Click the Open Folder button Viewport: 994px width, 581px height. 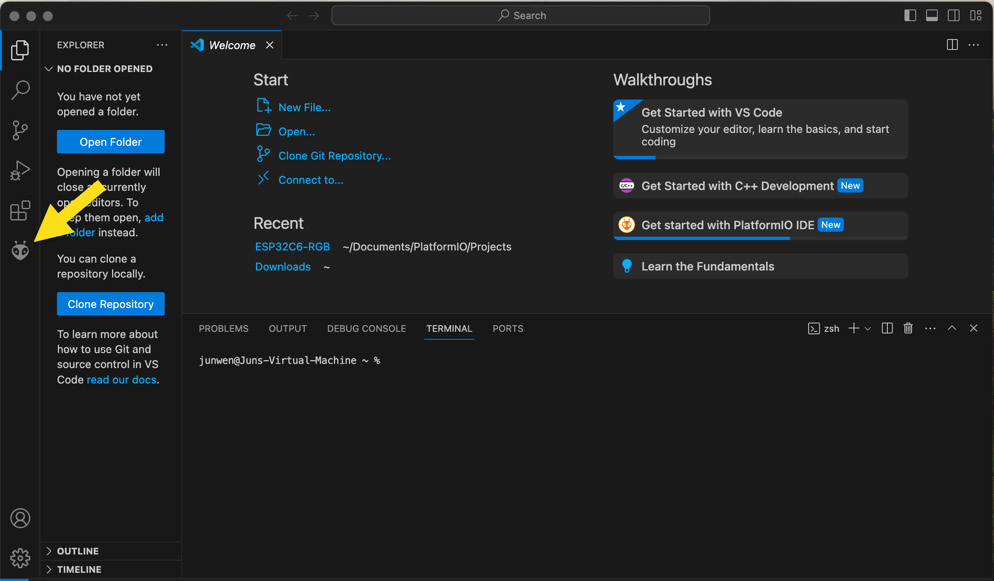111,142
